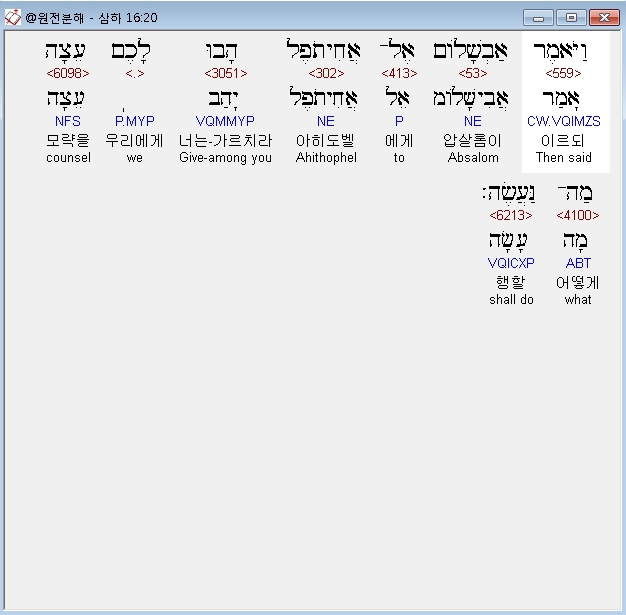
Task: Click Strong's number <6098>
Action: (67, 73)
